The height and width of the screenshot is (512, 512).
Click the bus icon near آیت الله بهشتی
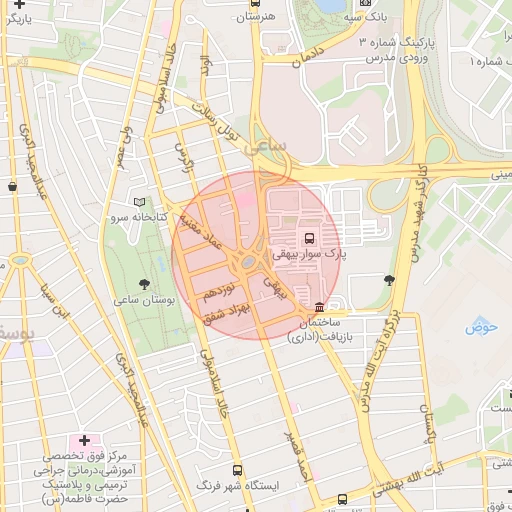pos(342,499)
